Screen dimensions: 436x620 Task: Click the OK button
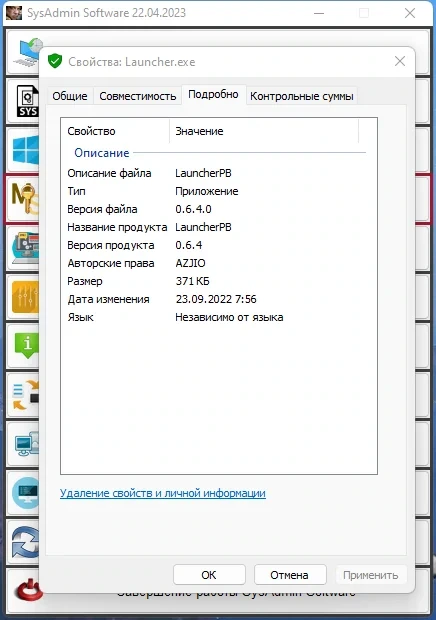tap(209, 575)
